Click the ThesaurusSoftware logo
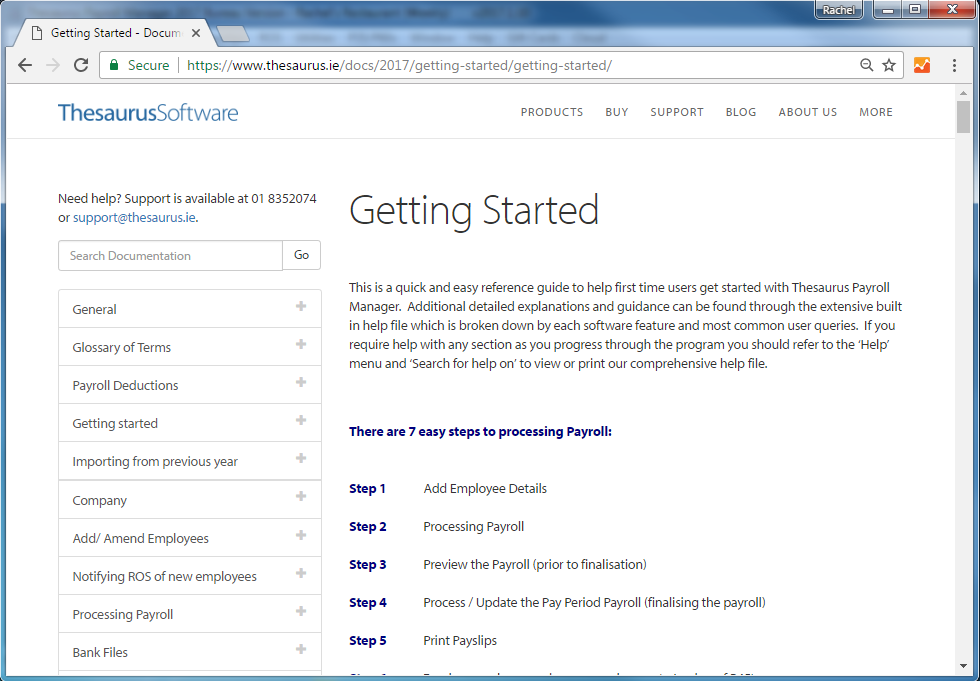Image resolution: width=980 pixels, height=681 pixels. (x=148, y=112)
